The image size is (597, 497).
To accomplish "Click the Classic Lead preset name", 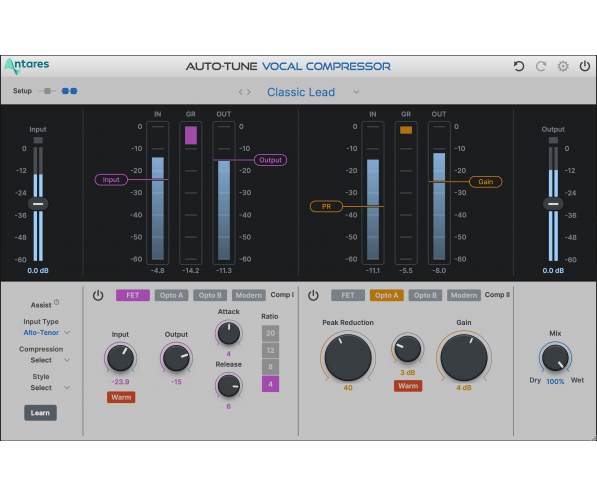I will pos(301,92).
